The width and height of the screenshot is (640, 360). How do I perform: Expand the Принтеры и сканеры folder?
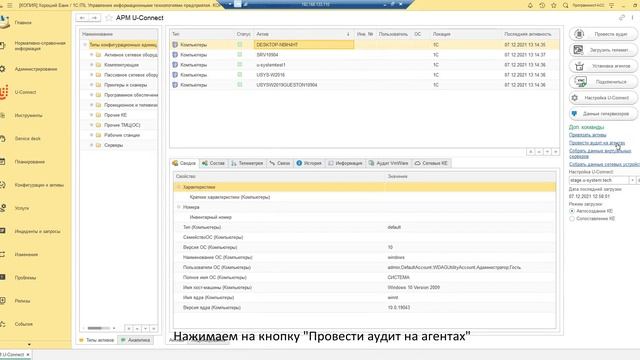(91, 85)
